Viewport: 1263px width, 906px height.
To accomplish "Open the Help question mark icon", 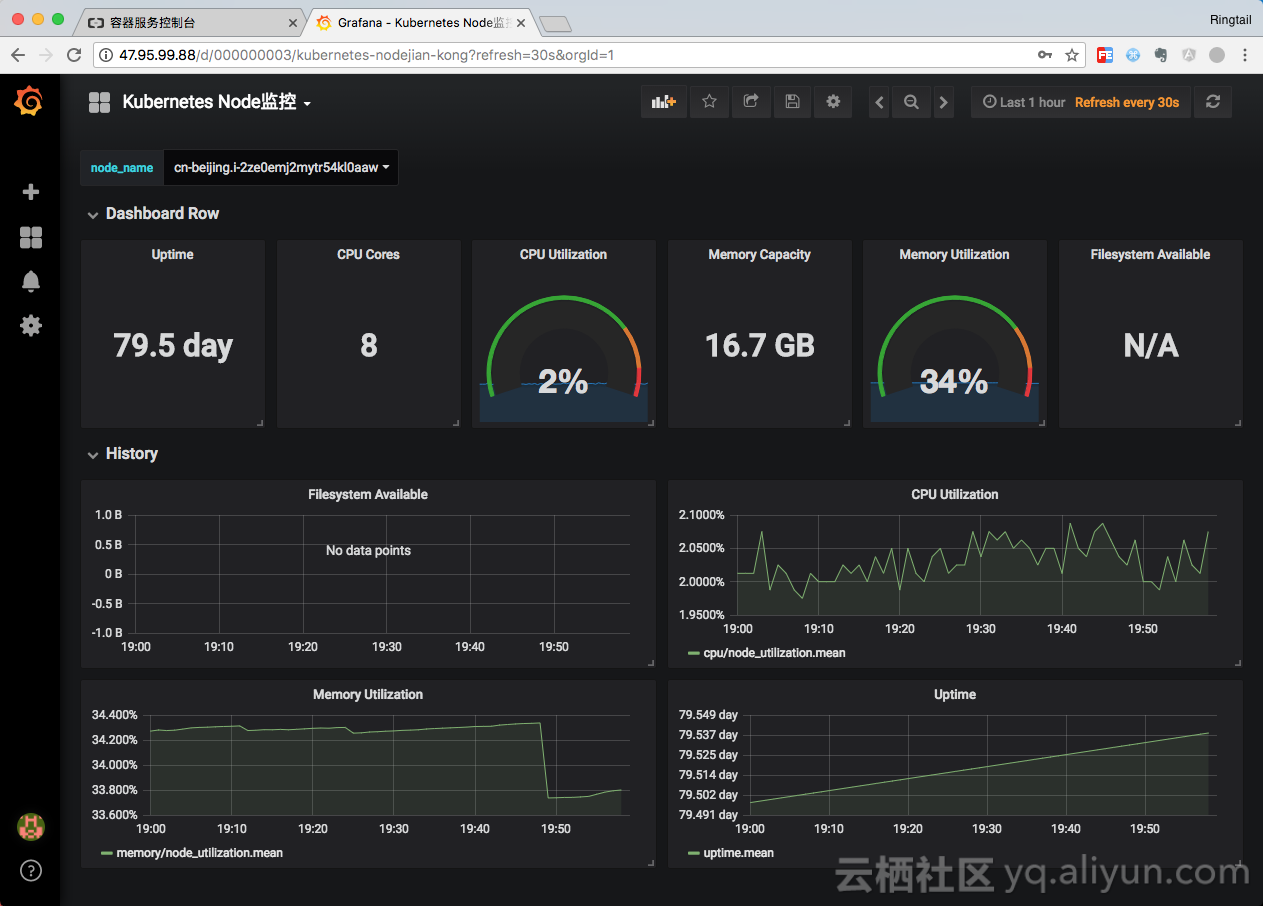I will tap(31, 870).
